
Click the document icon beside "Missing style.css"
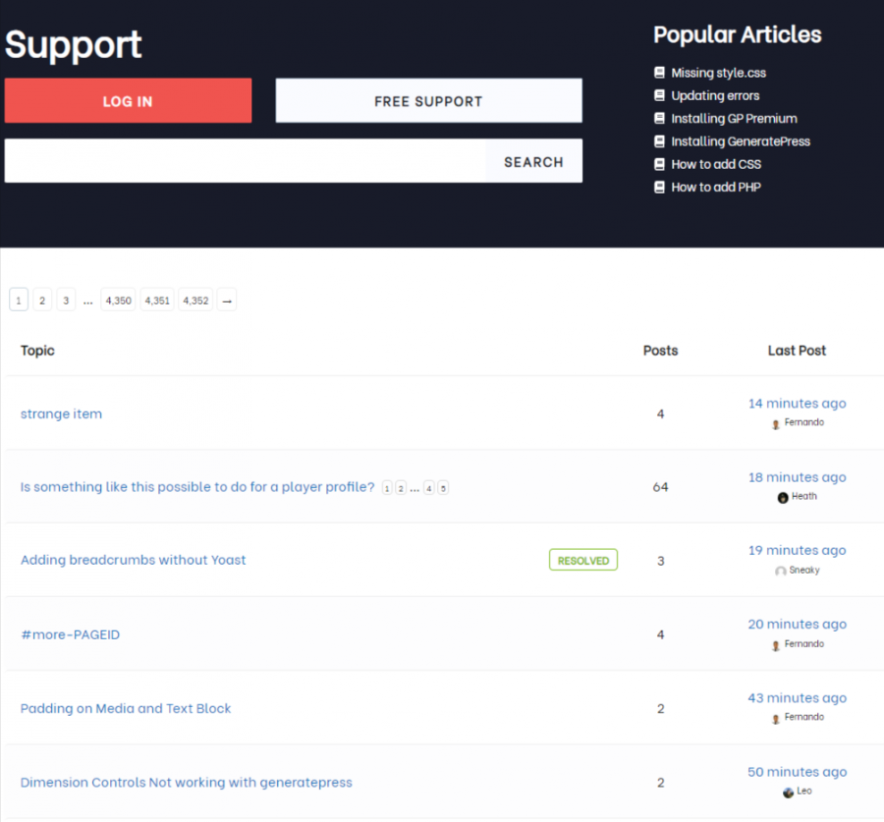pos(659,72)
